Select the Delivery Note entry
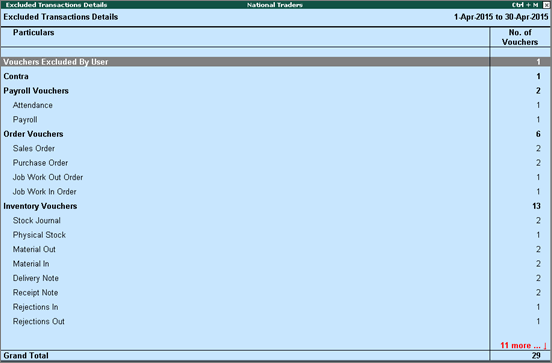The image size is (552, 363). (276, 278)
